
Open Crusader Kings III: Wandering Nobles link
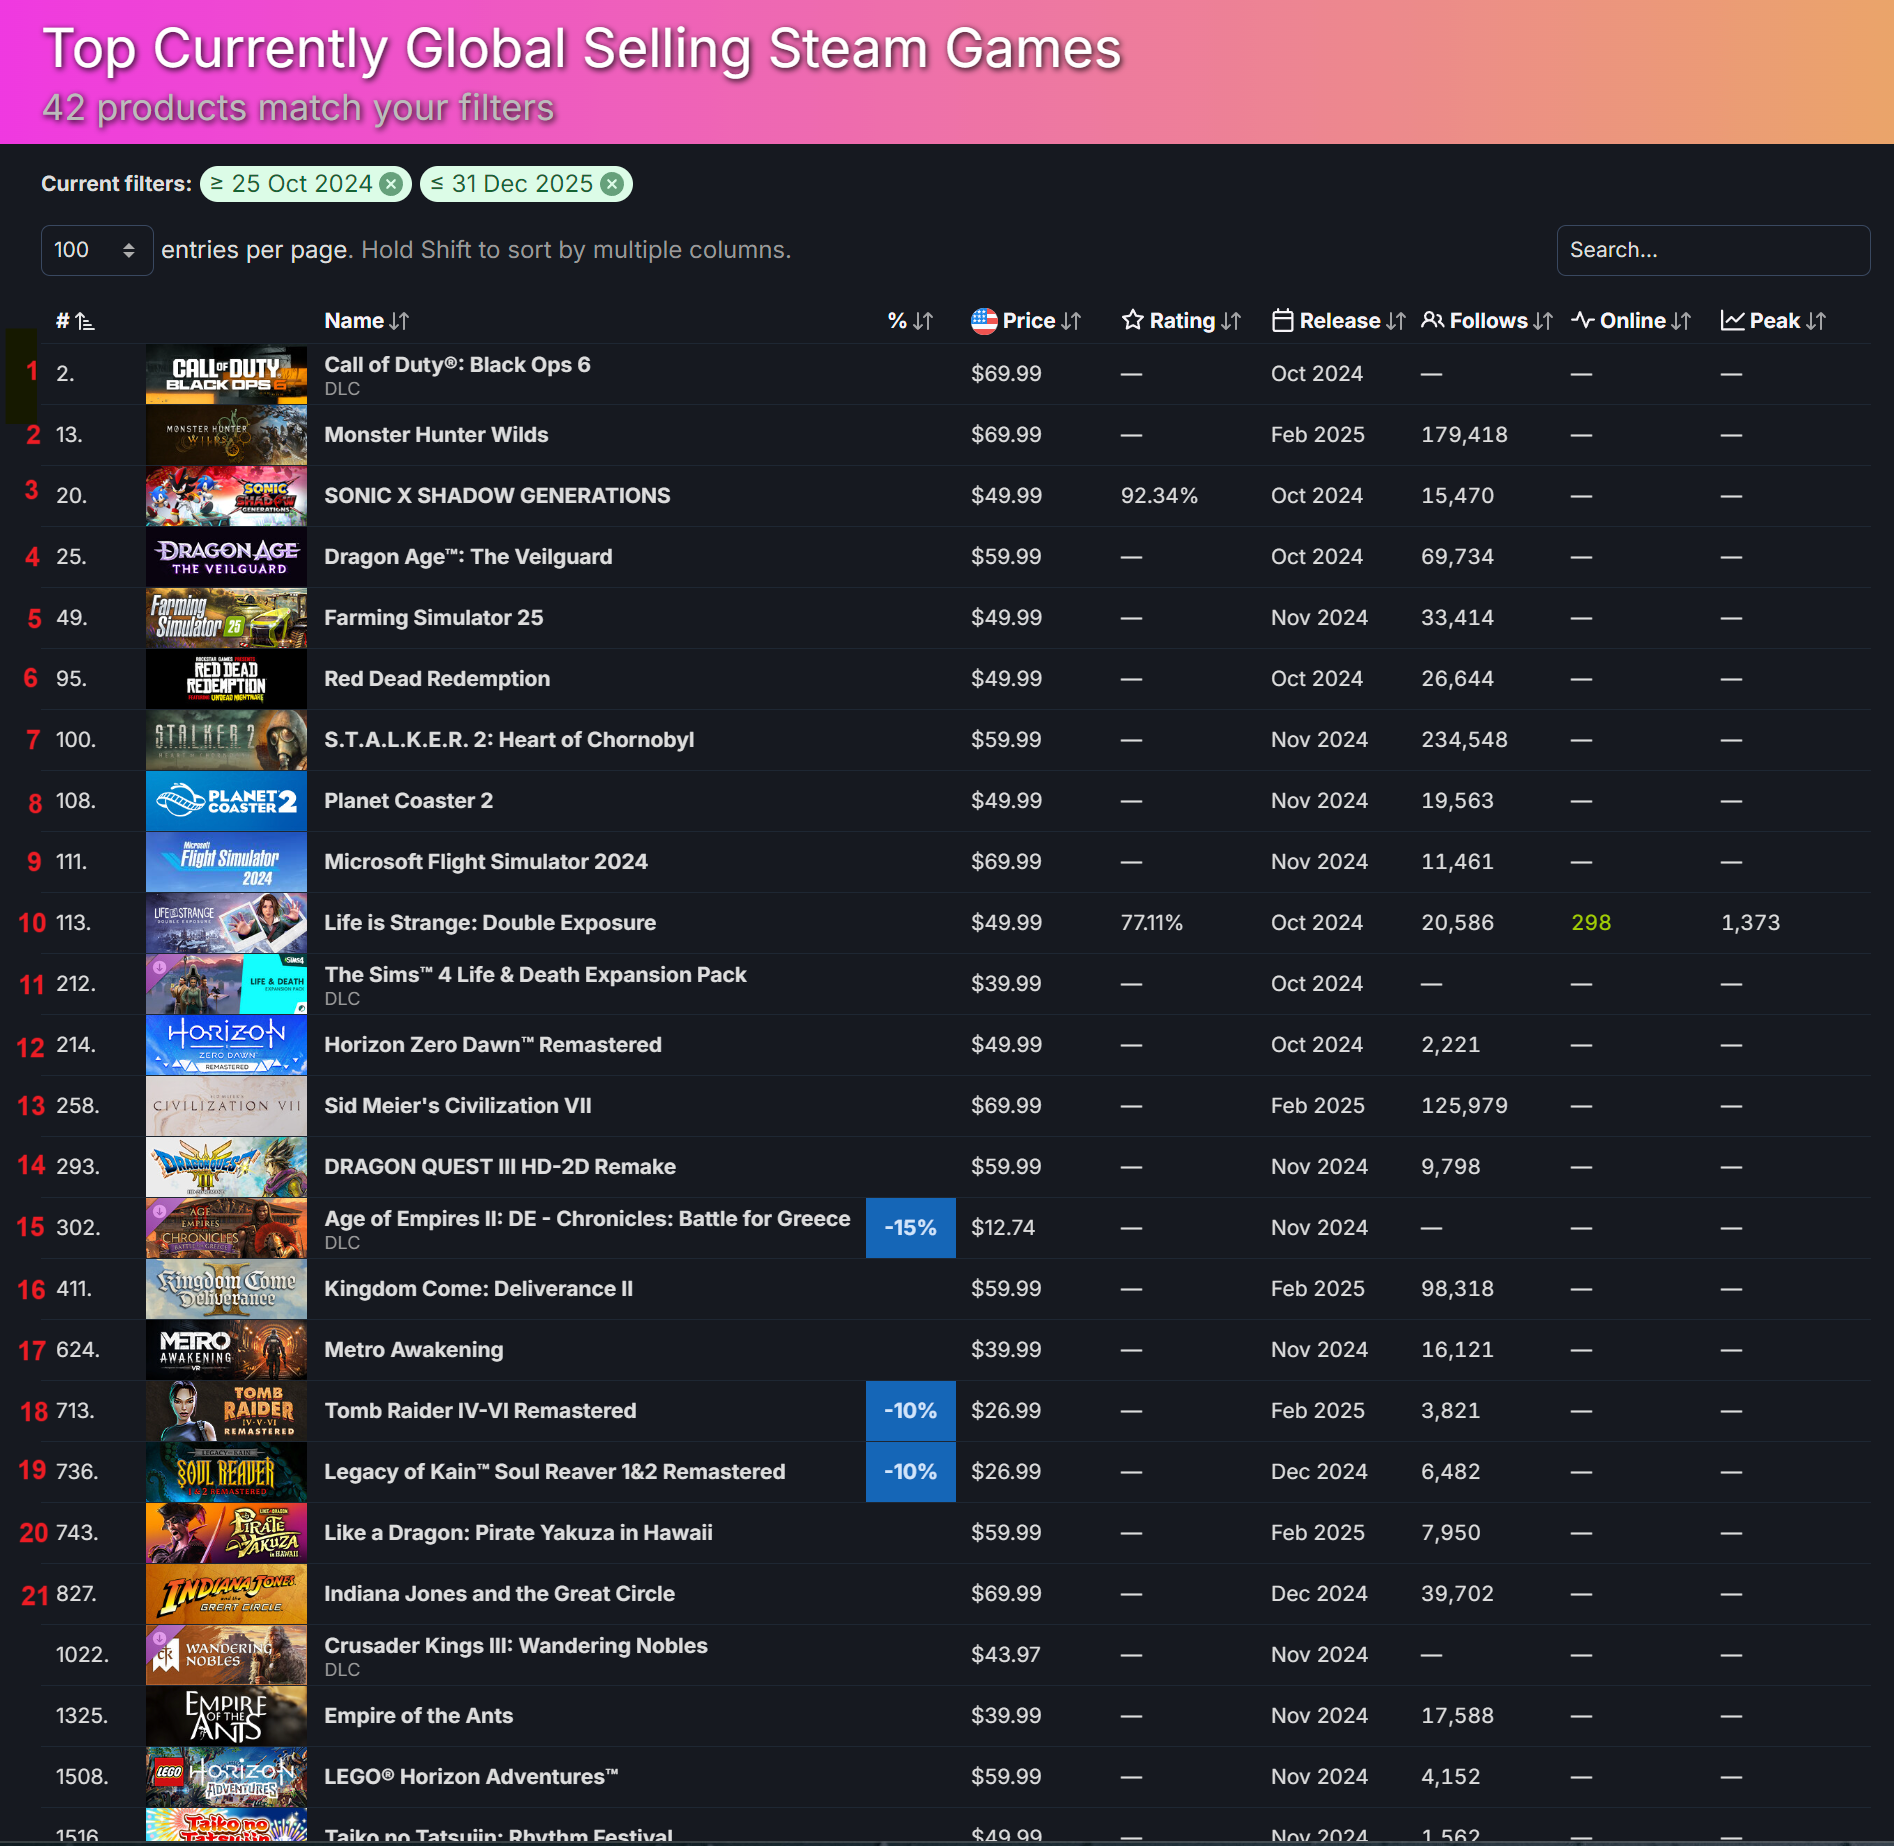pyautogui.click(x=515, y=1646)
